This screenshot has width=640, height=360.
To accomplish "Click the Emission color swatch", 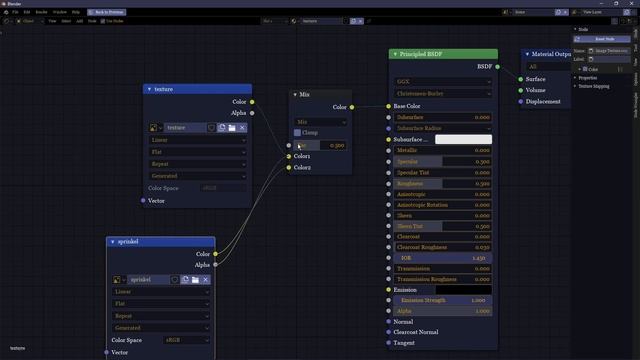I will click(x=463, y=290).
